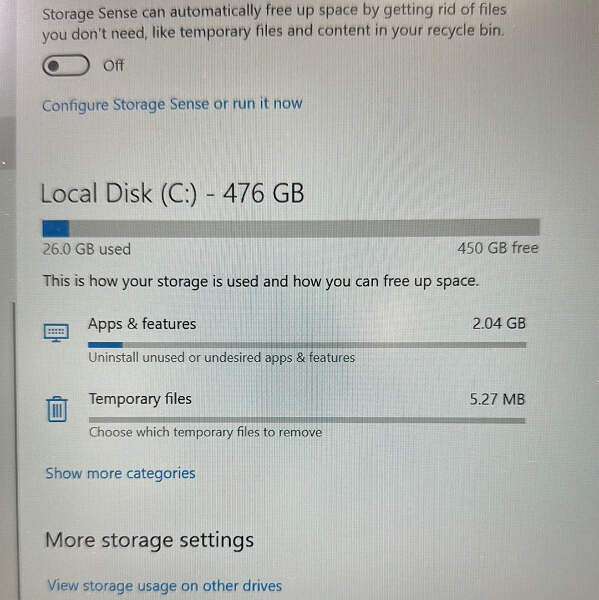This screenshot has width=599, height=600.
Task: Open the Temporary files category
Action: (284, 415)
